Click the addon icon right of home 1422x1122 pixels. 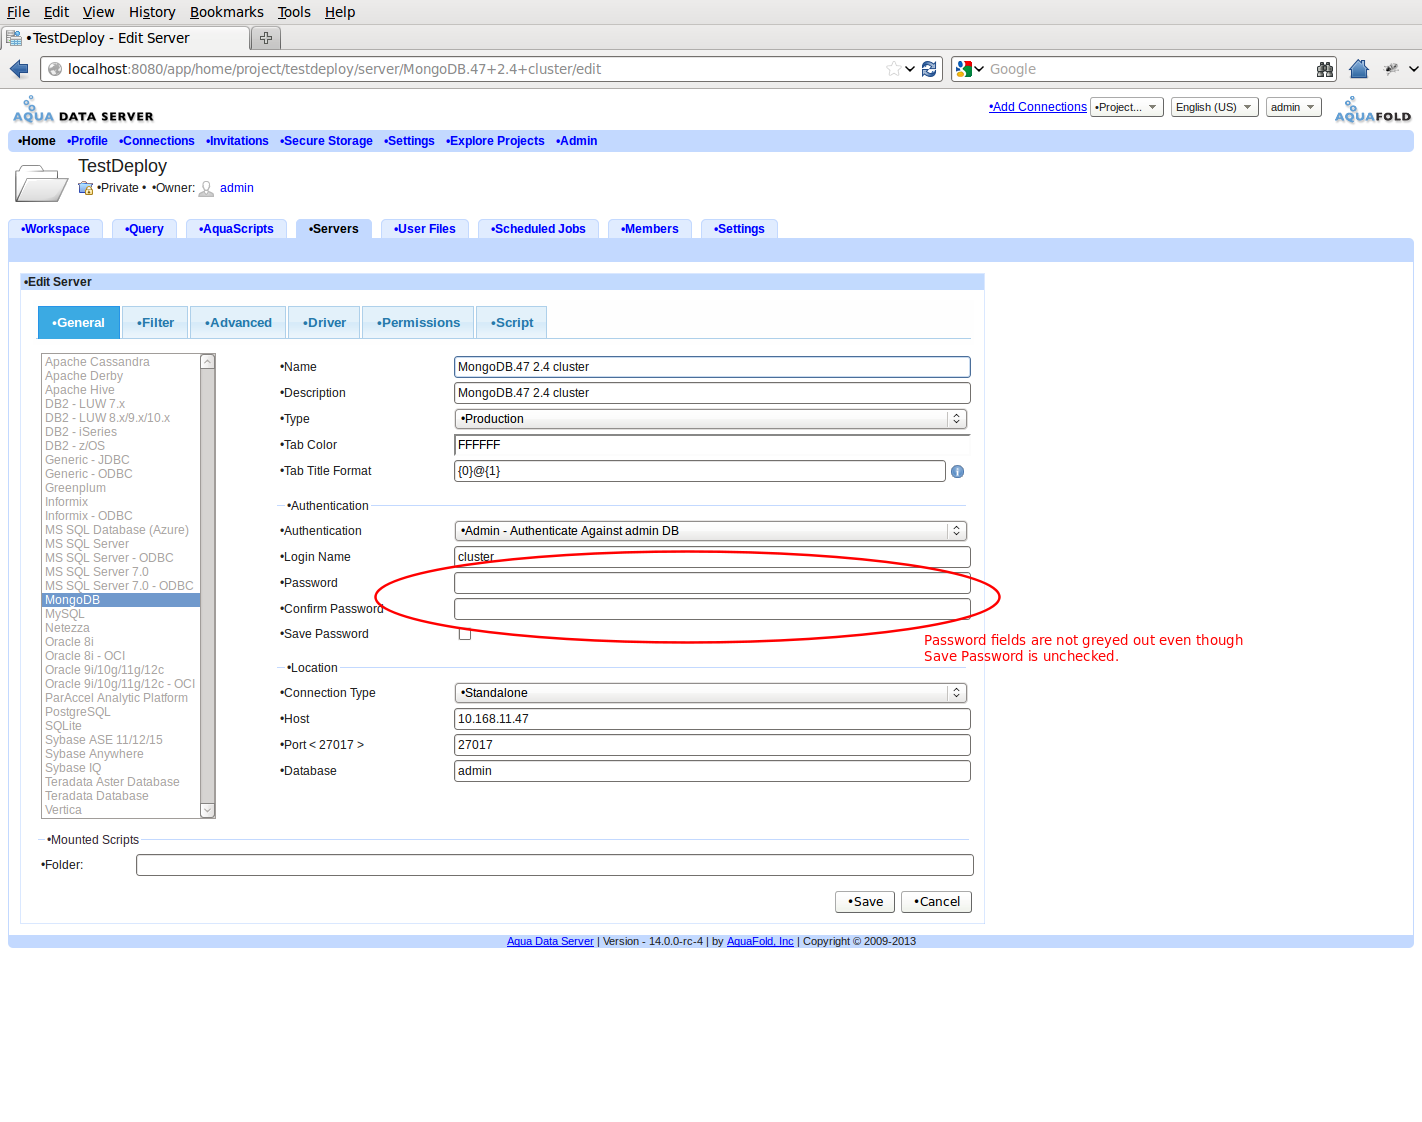(x=1391, y=69)
